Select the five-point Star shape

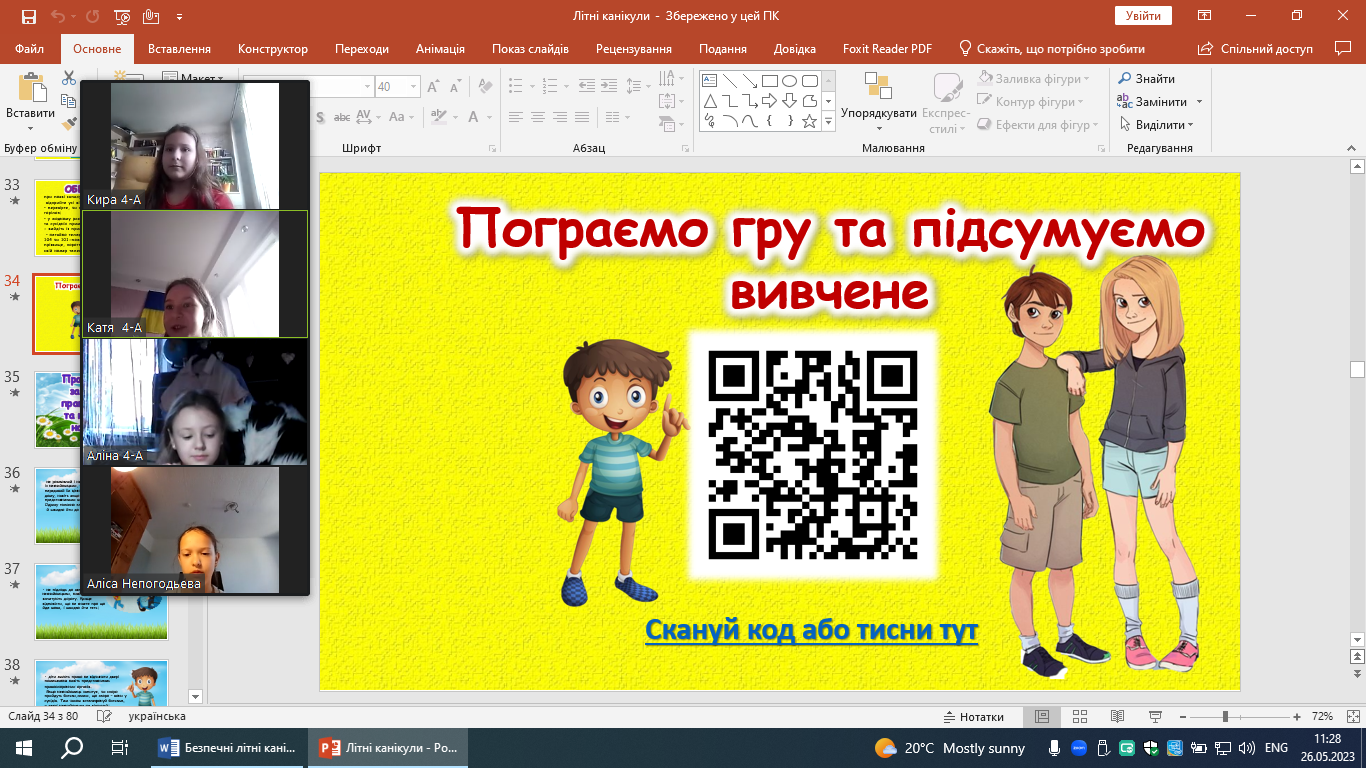click(810, 121)
